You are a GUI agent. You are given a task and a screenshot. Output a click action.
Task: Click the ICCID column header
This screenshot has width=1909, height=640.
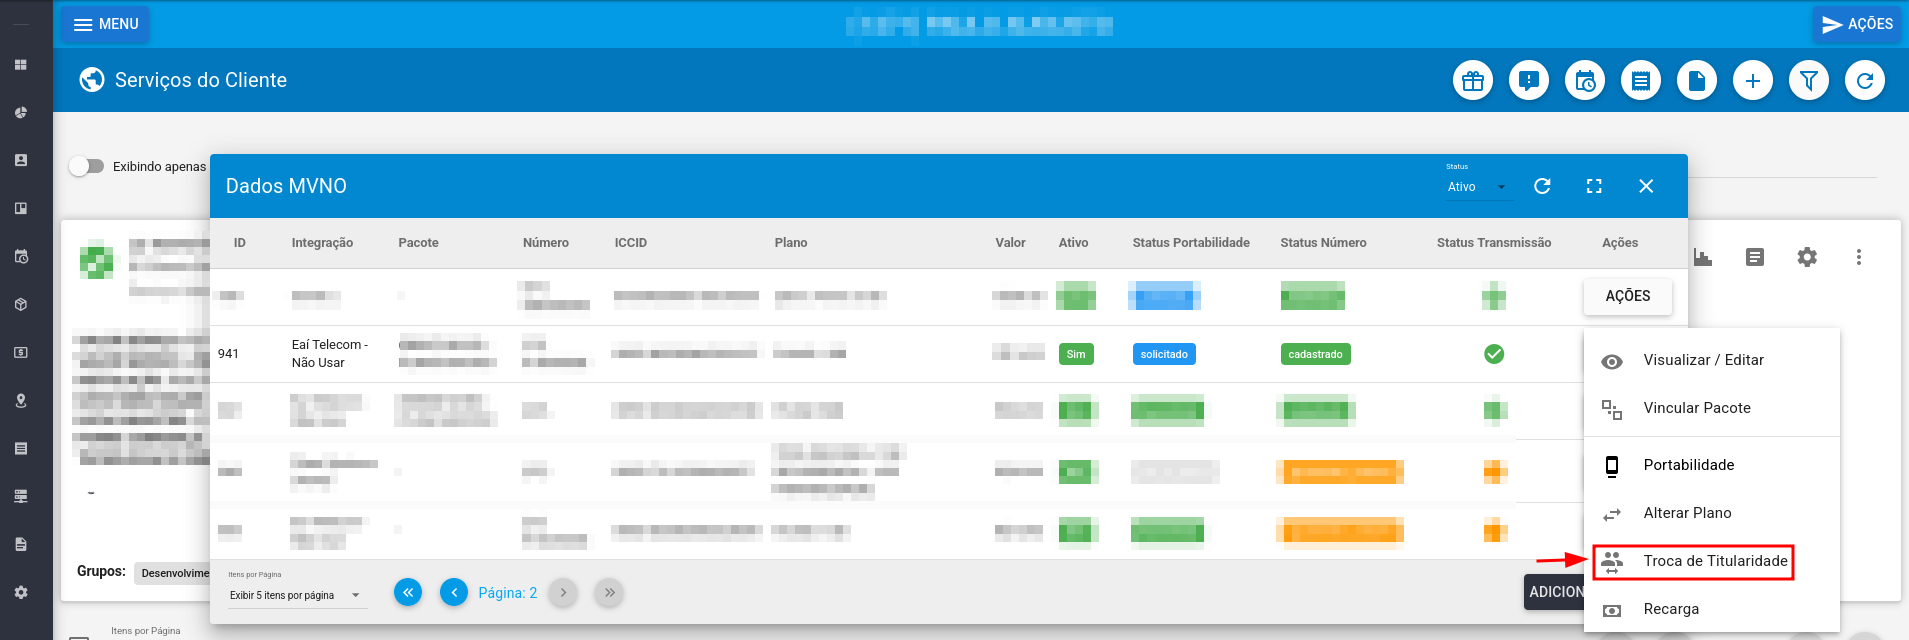click(631, 243)
